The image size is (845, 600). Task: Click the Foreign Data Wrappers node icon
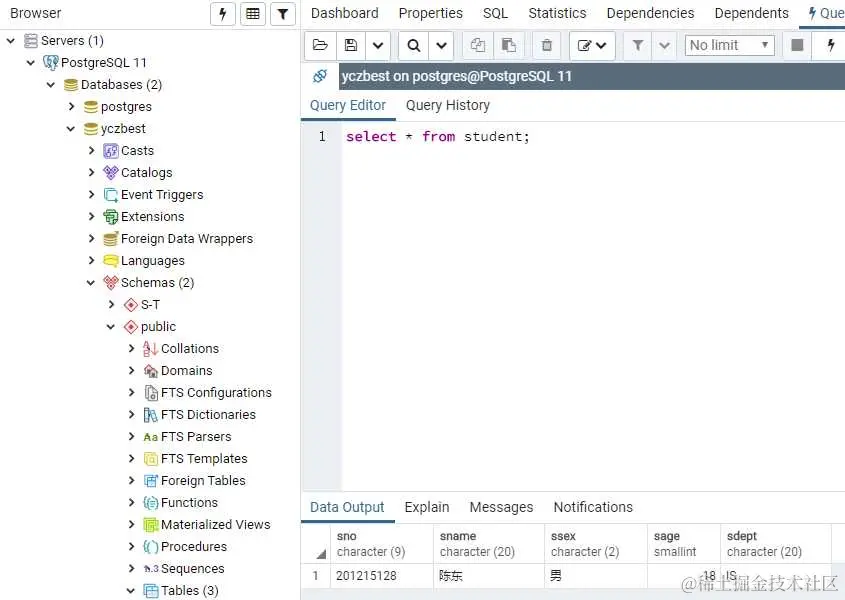pyautogui.click(x=110, y=238)
